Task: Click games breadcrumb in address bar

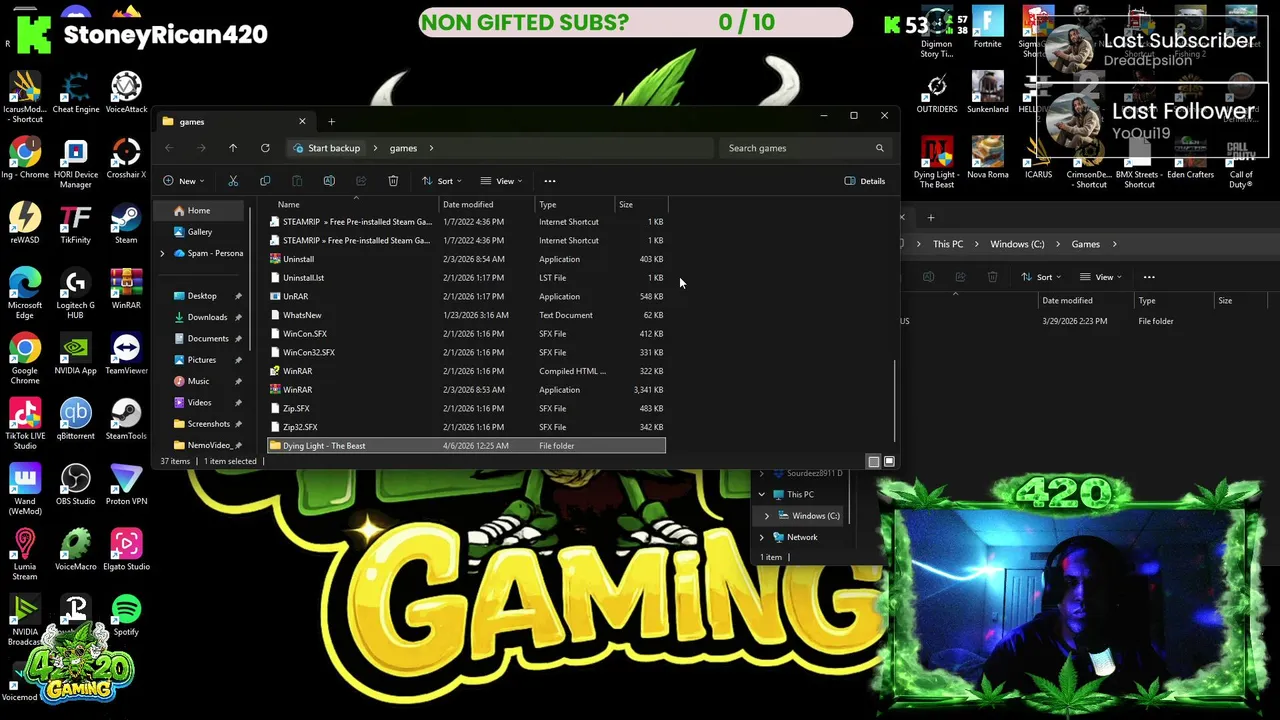Action: point(403,148)
